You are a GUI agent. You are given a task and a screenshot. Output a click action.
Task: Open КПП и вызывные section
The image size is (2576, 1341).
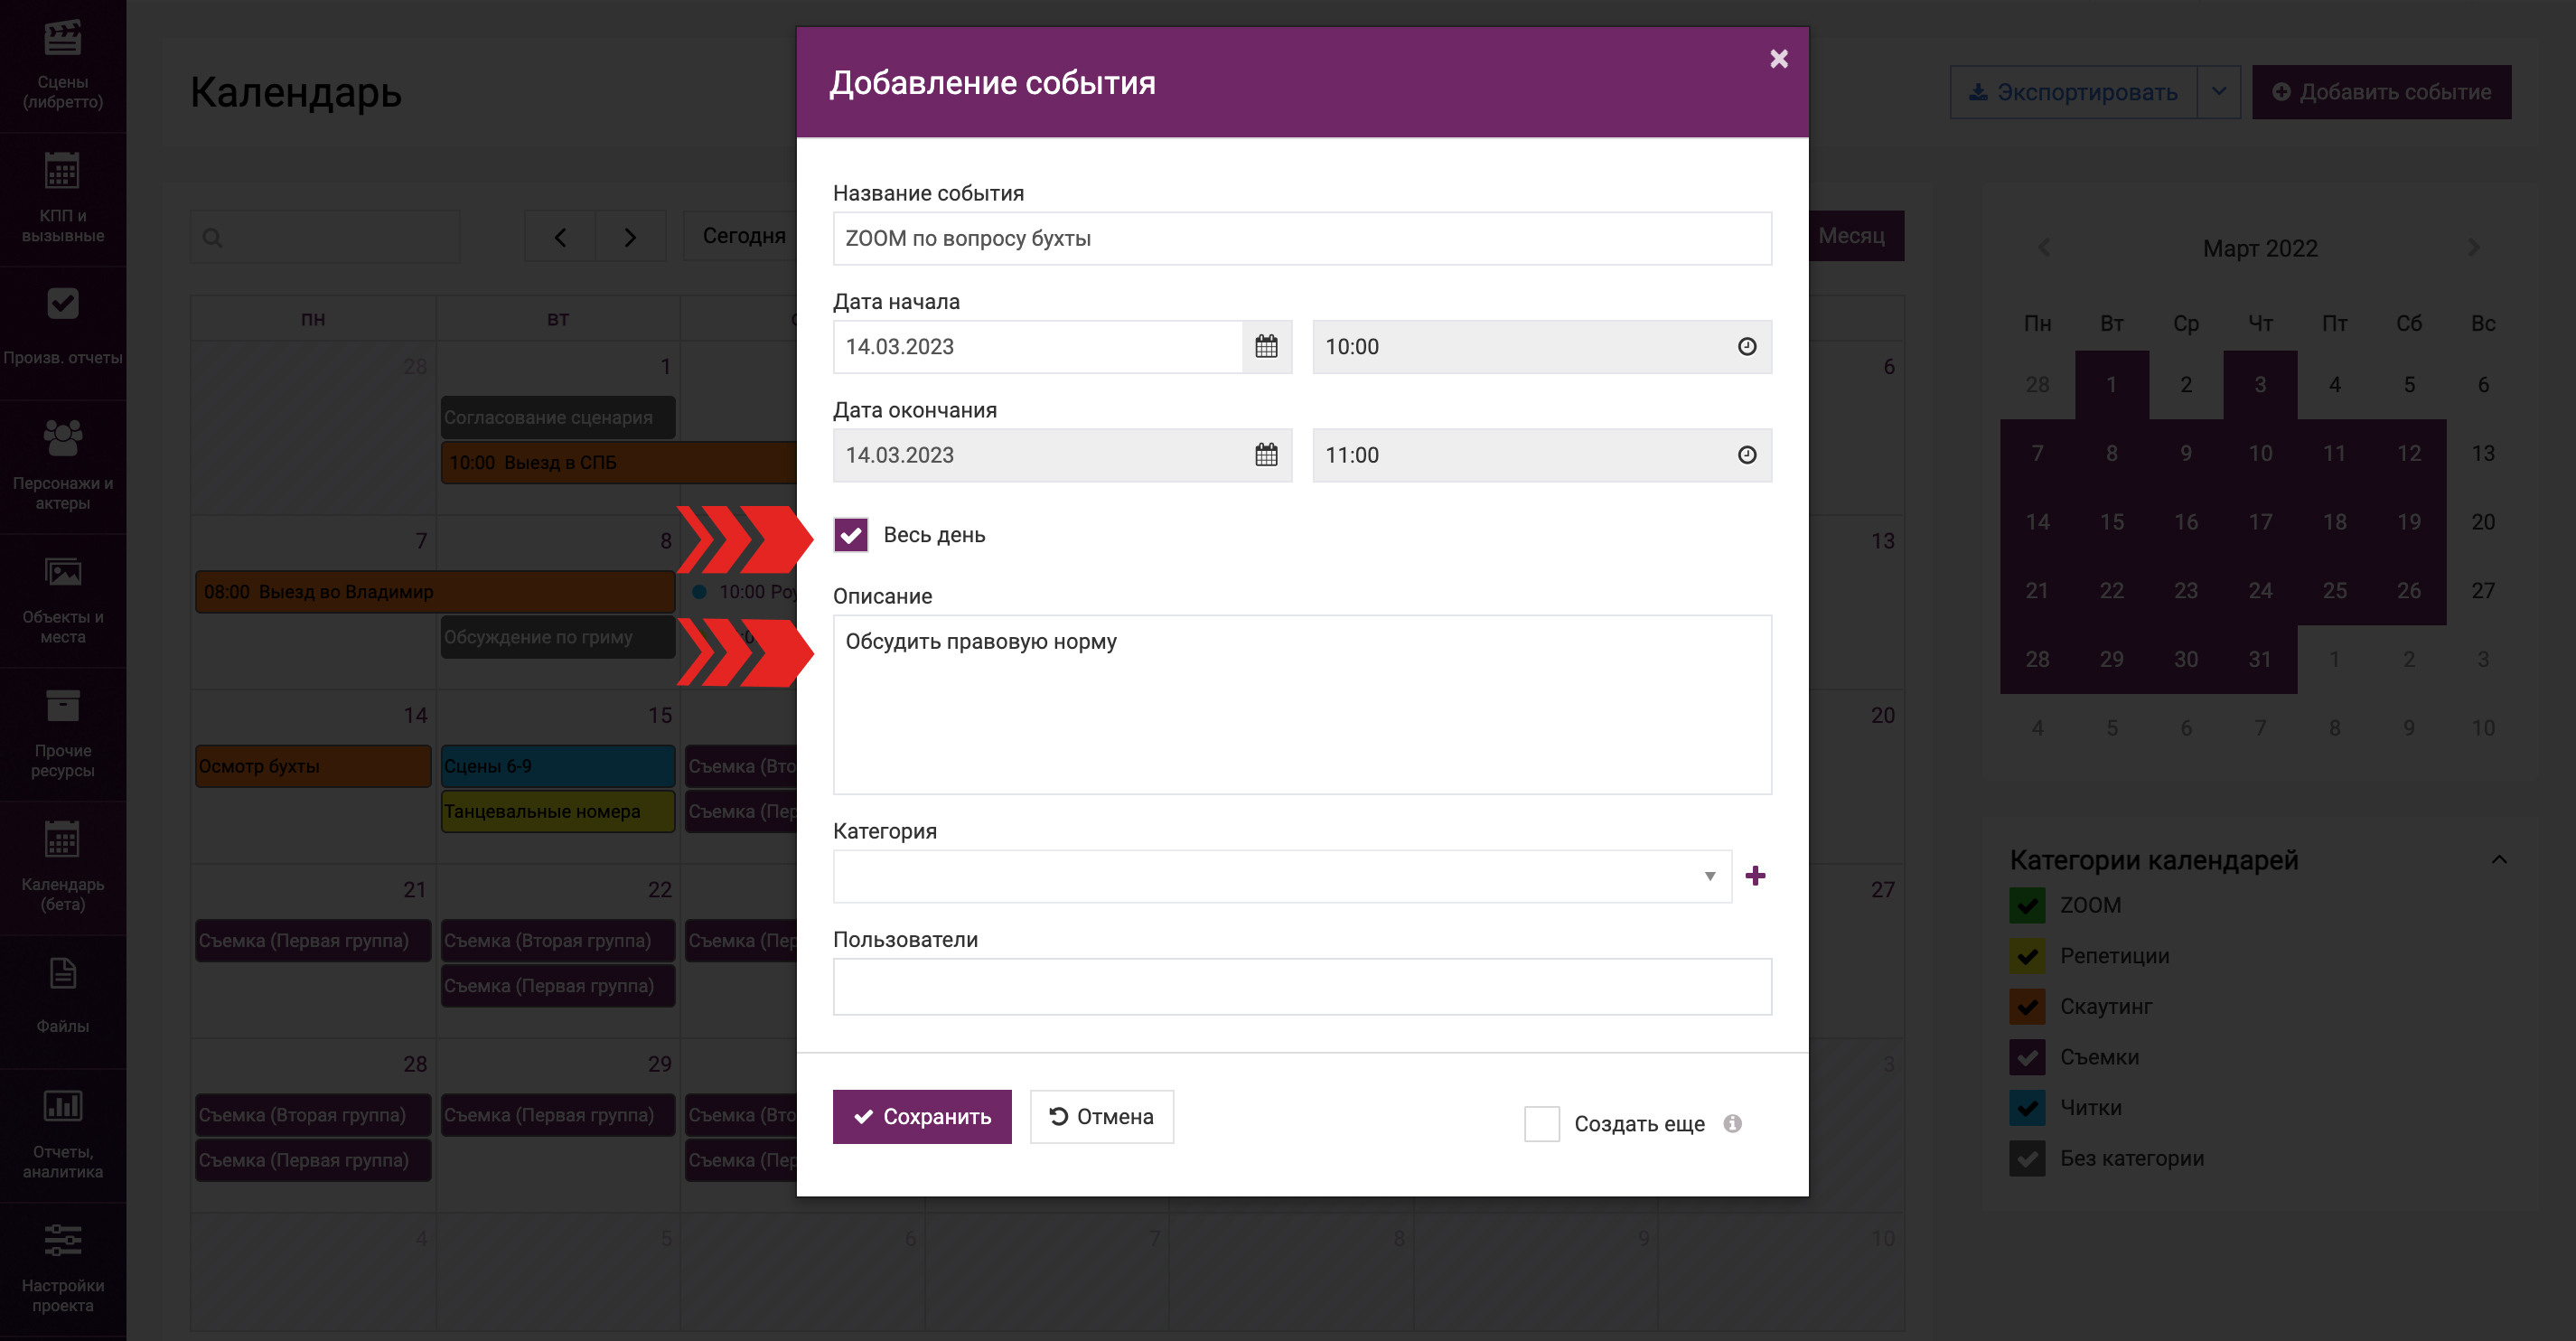tap(63, 200)
